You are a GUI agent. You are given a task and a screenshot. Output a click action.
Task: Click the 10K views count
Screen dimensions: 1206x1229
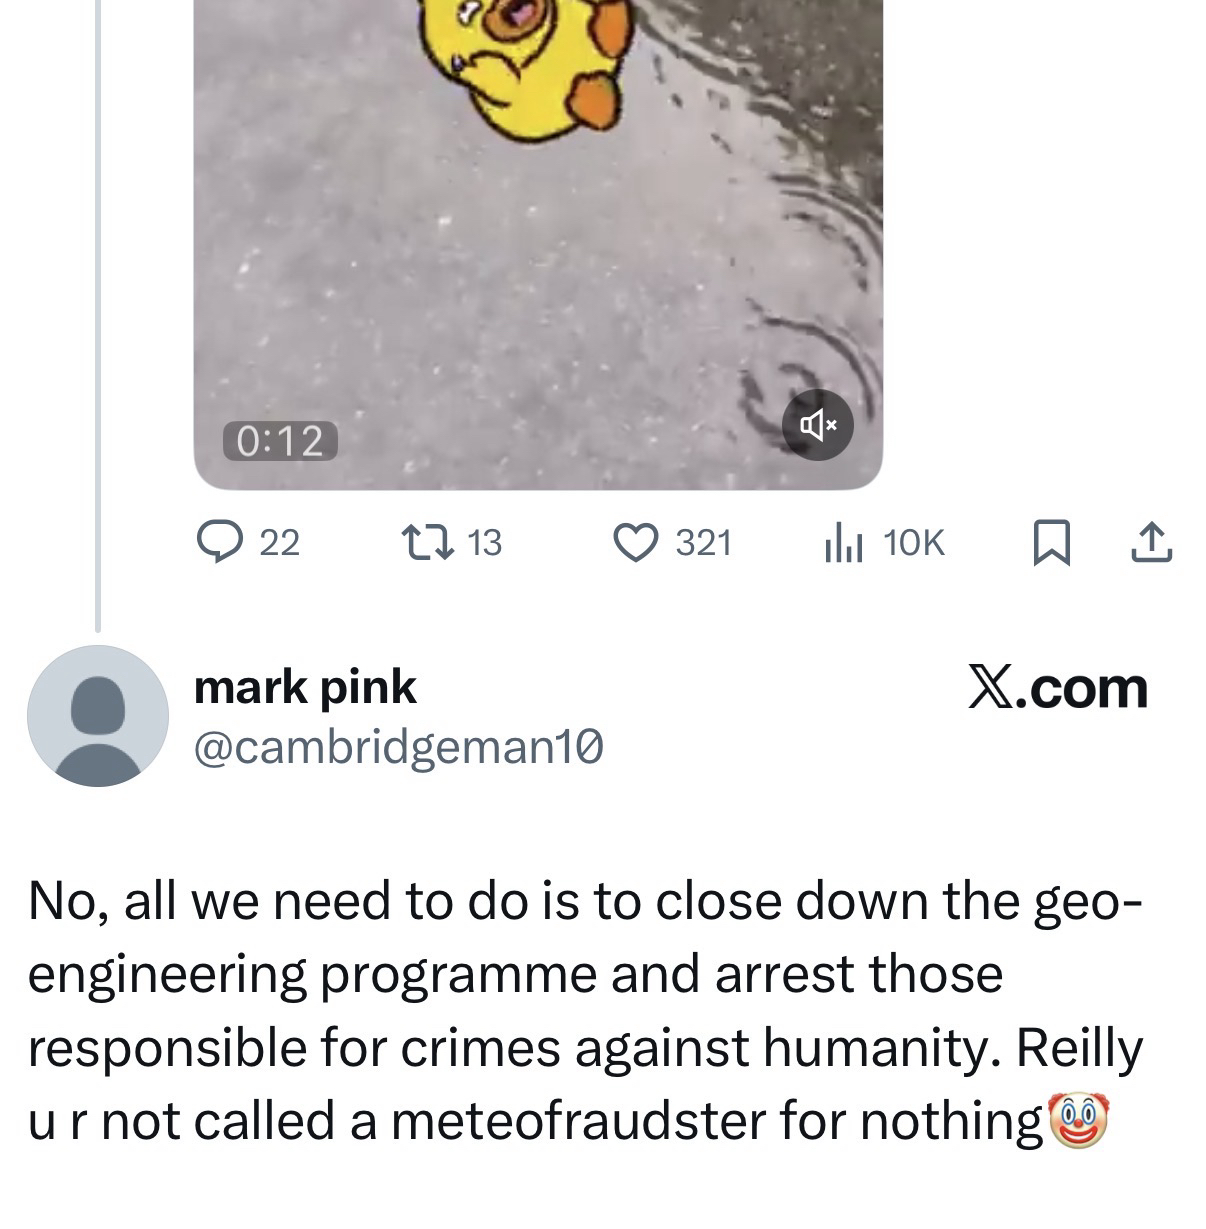(x=914, y=543)
